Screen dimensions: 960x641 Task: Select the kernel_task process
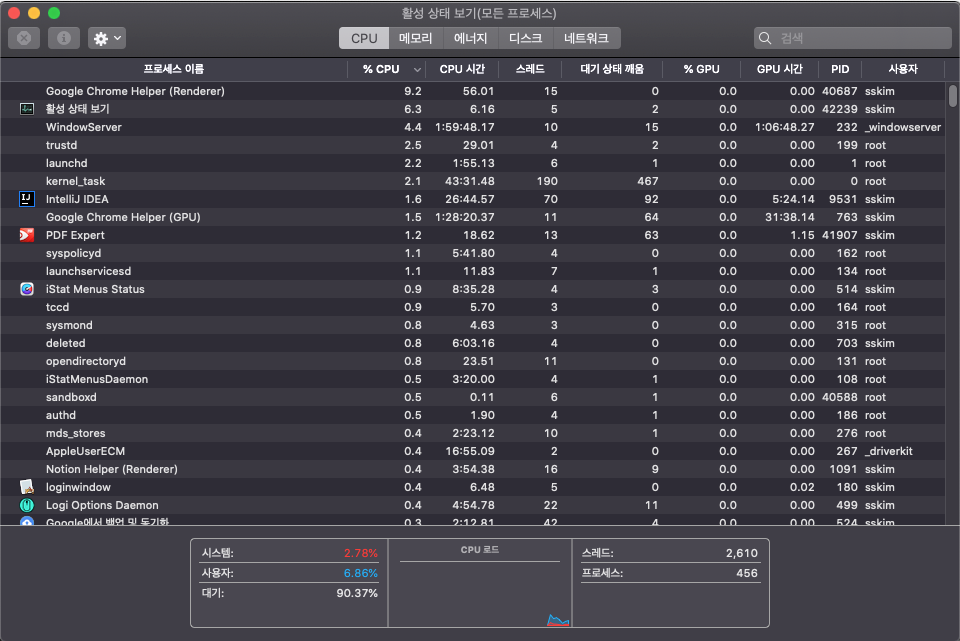click(x=473, y=181)
